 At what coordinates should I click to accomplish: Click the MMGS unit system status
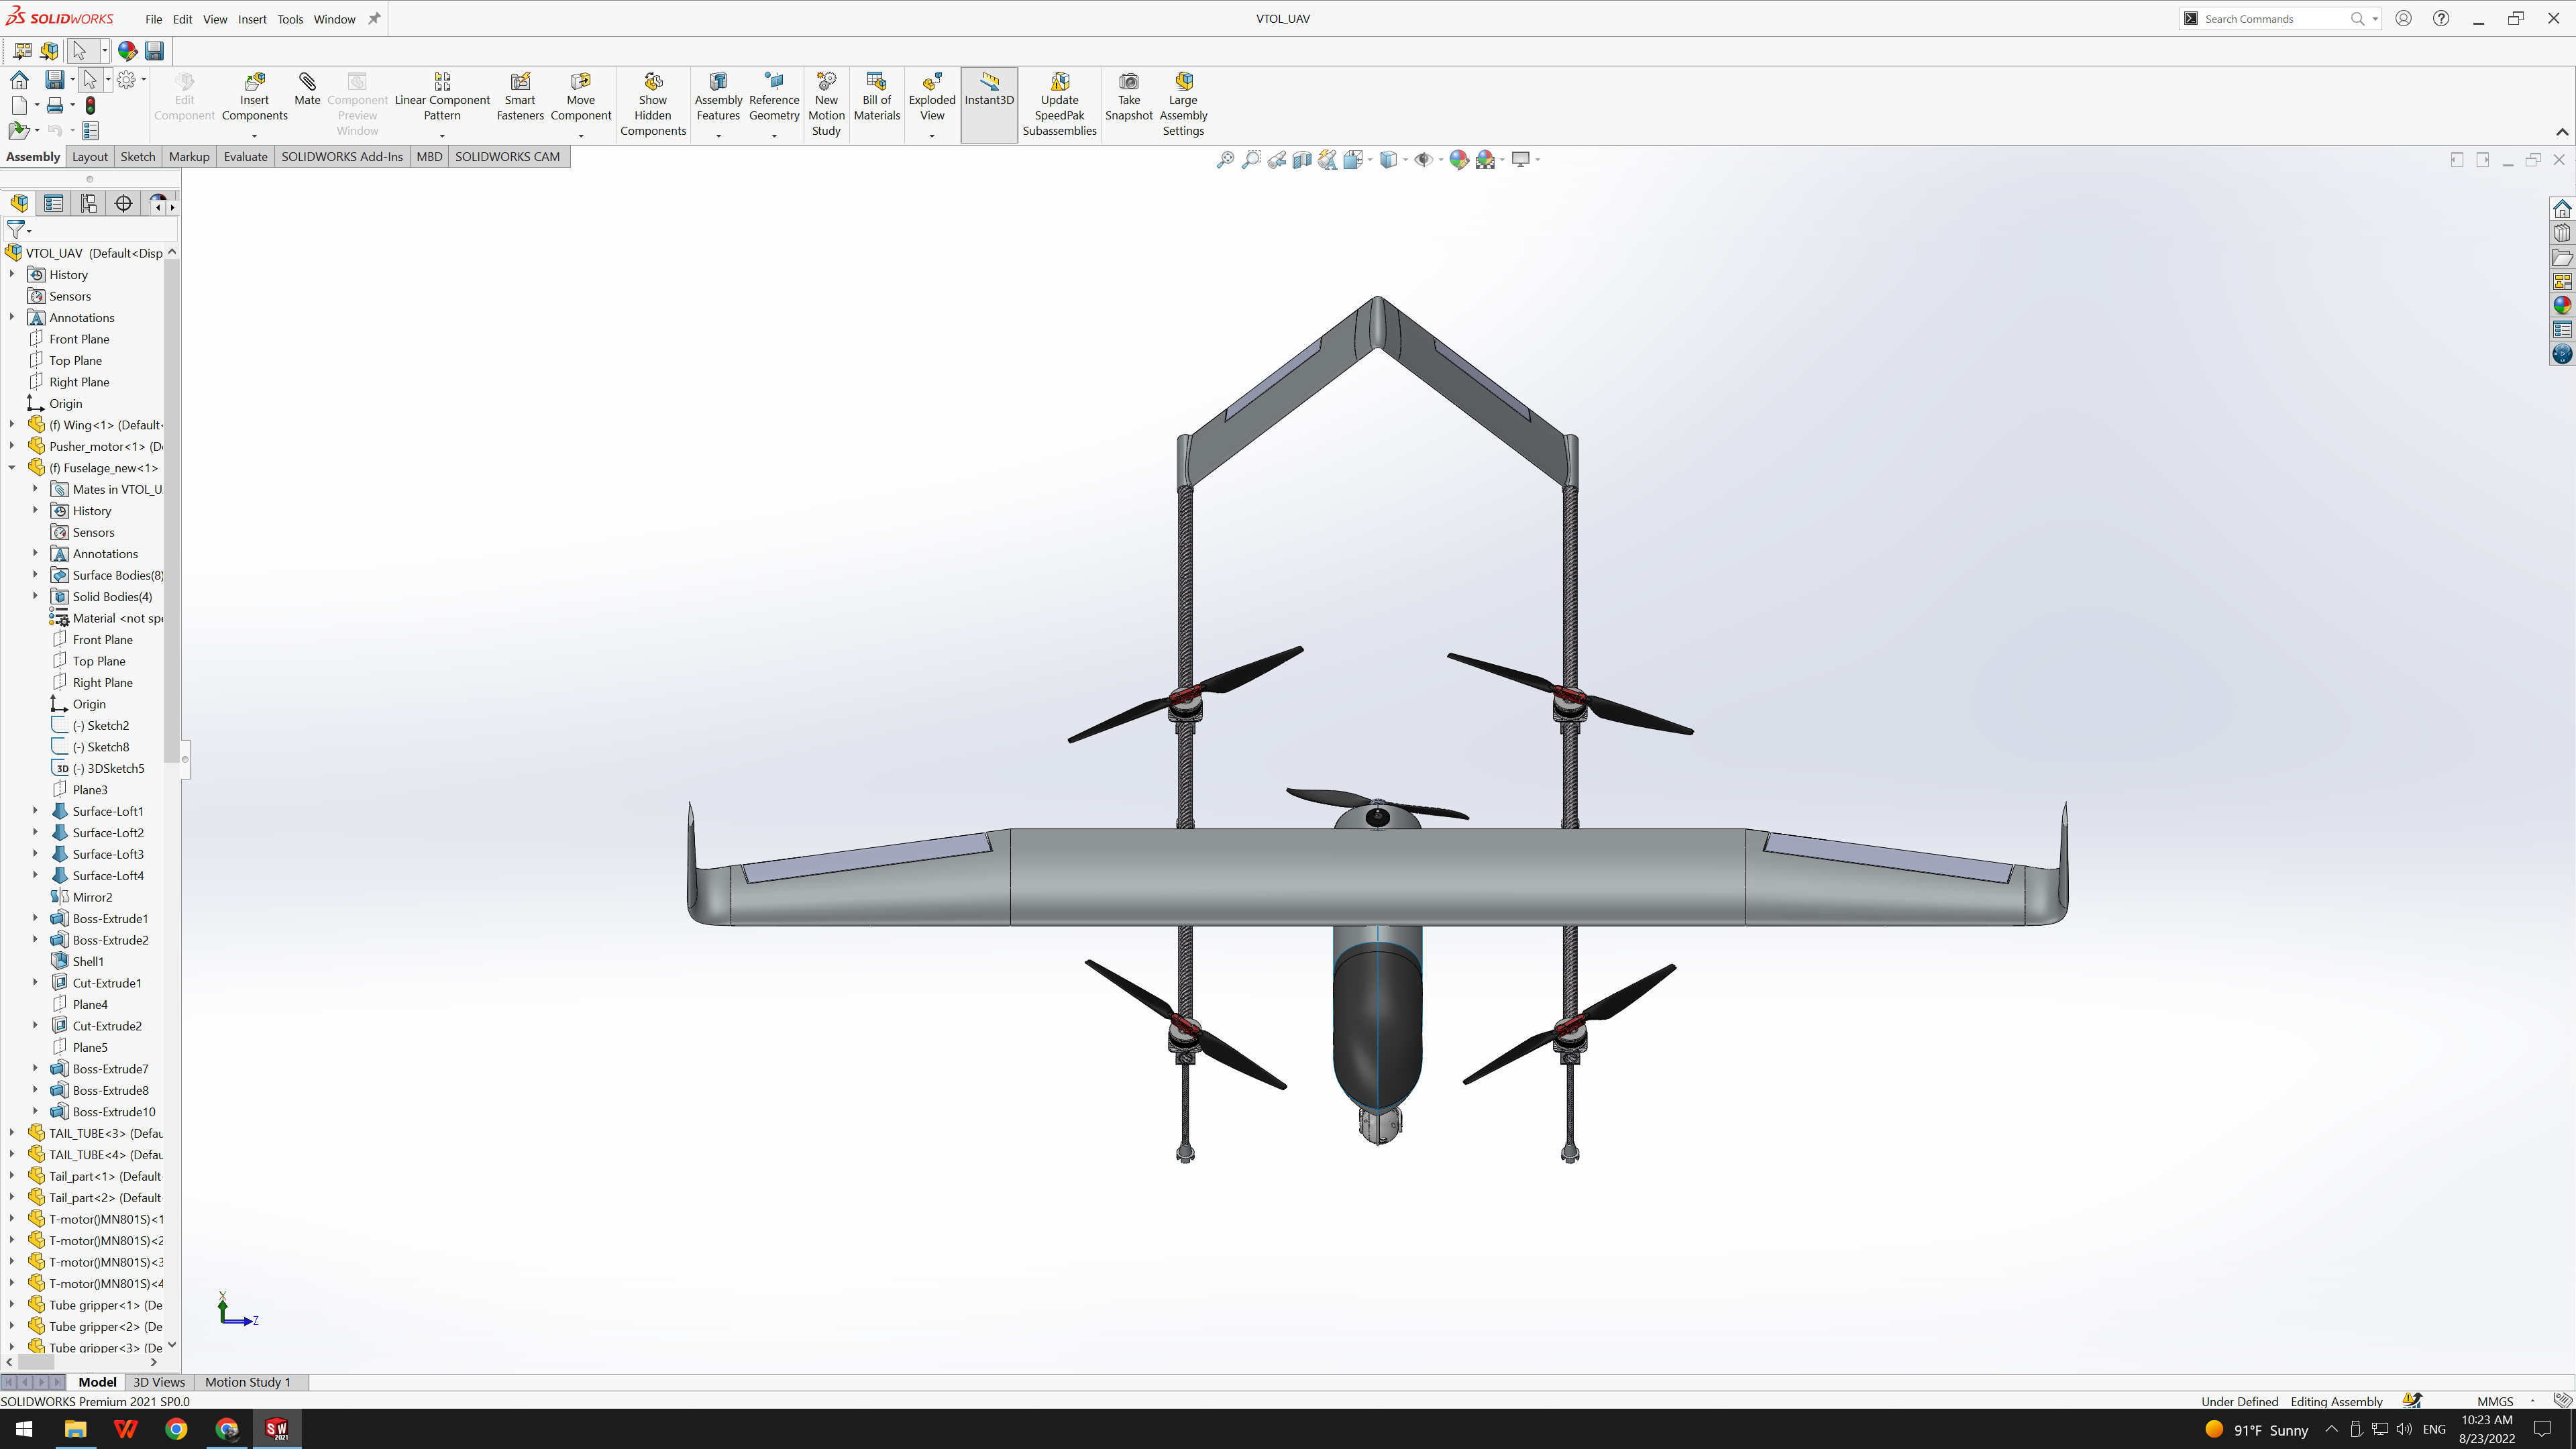pos(2495,1401)
